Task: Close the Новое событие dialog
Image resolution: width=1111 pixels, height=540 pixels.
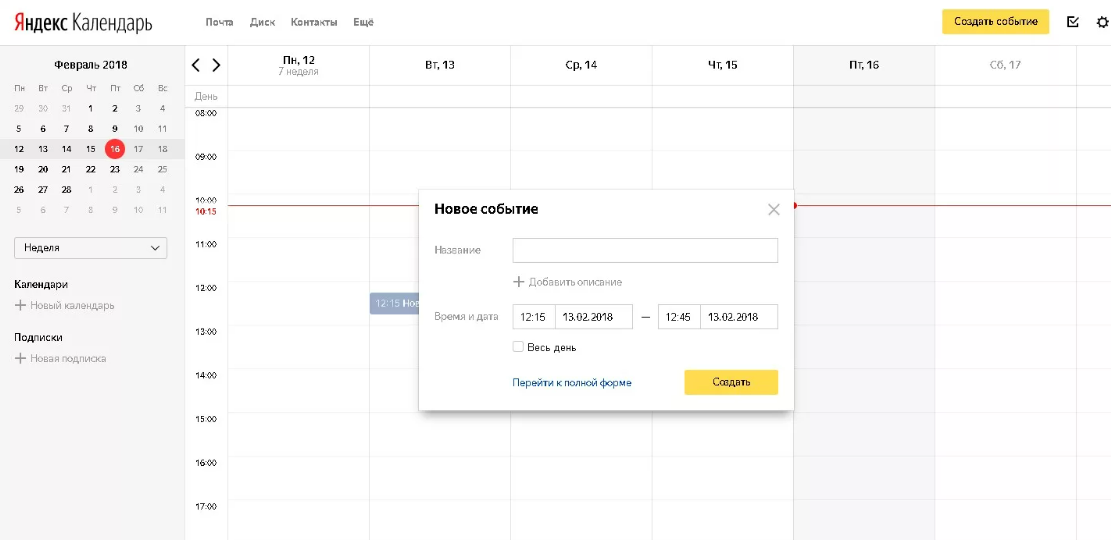Action: (x=774, y=209)
